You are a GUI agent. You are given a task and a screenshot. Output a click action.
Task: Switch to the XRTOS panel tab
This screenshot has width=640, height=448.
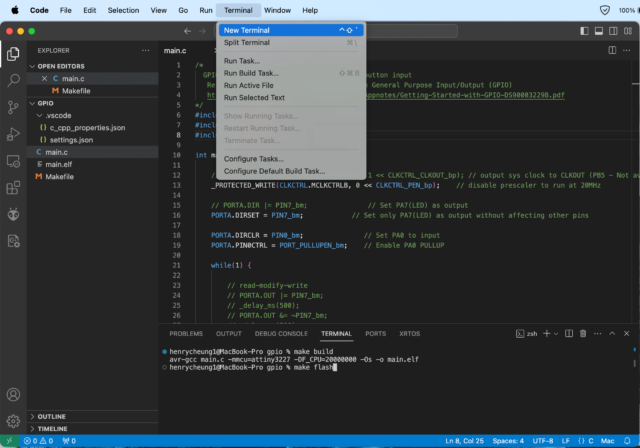click(409, 333)
